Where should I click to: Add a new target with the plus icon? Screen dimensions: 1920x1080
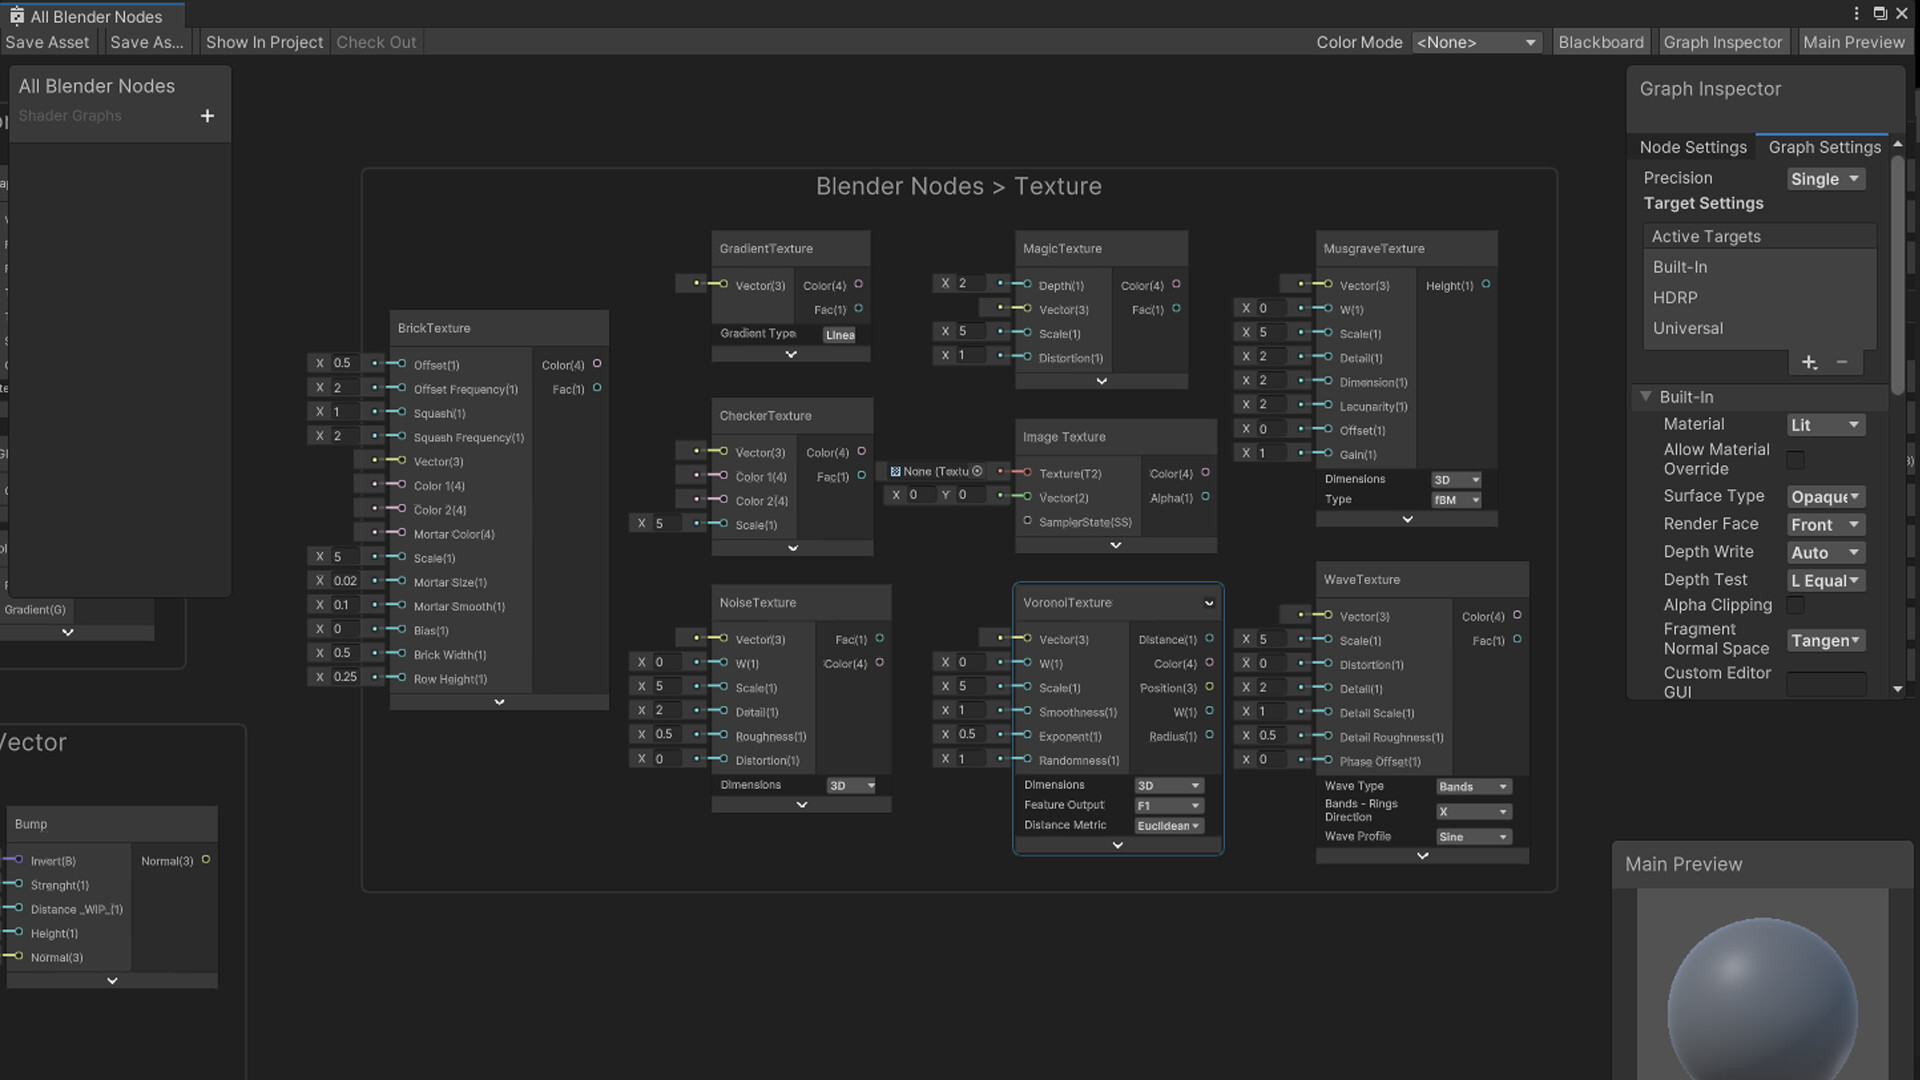point(1809,362)
